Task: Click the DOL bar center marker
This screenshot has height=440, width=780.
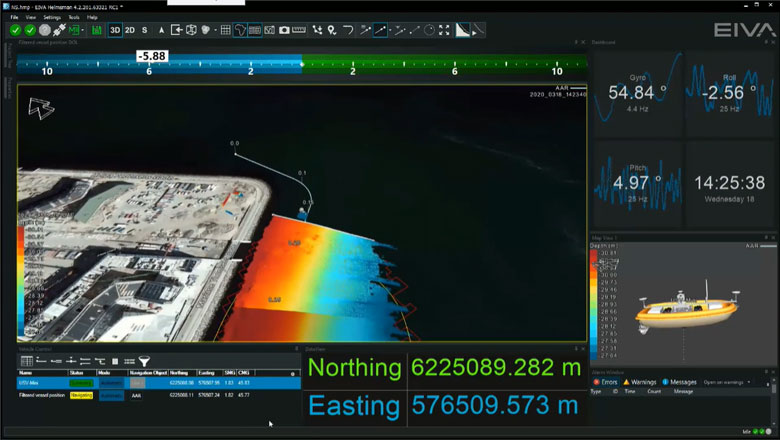Action: [x=302, y=64]
